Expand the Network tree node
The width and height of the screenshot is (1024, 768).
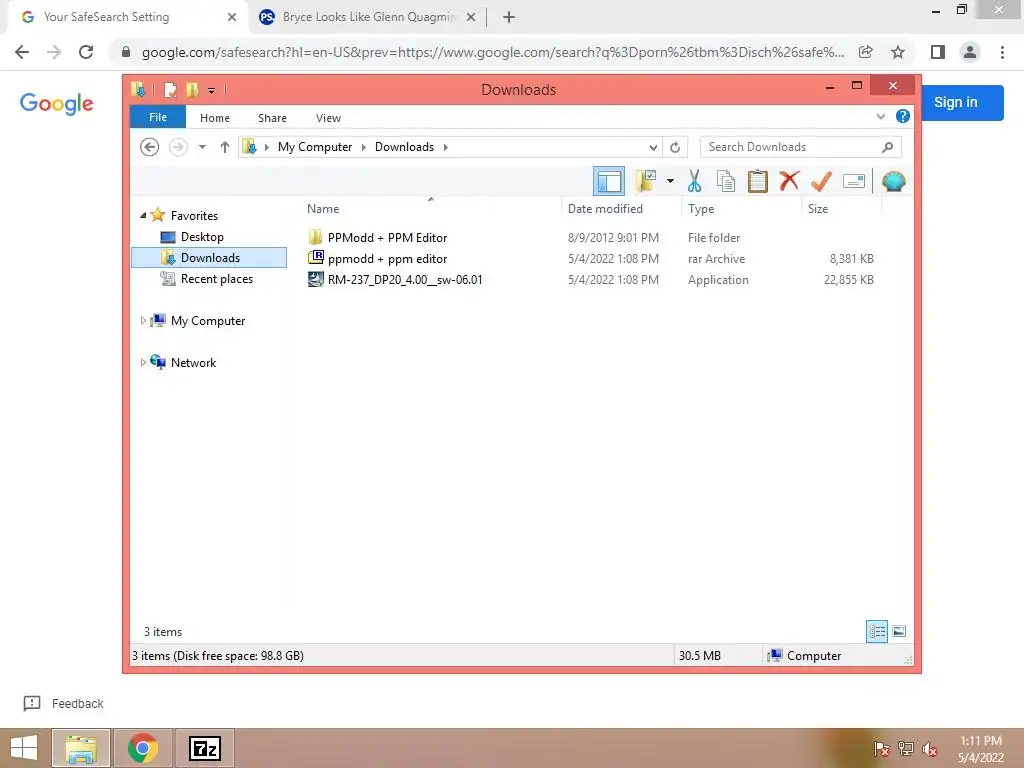pos(143,362)
